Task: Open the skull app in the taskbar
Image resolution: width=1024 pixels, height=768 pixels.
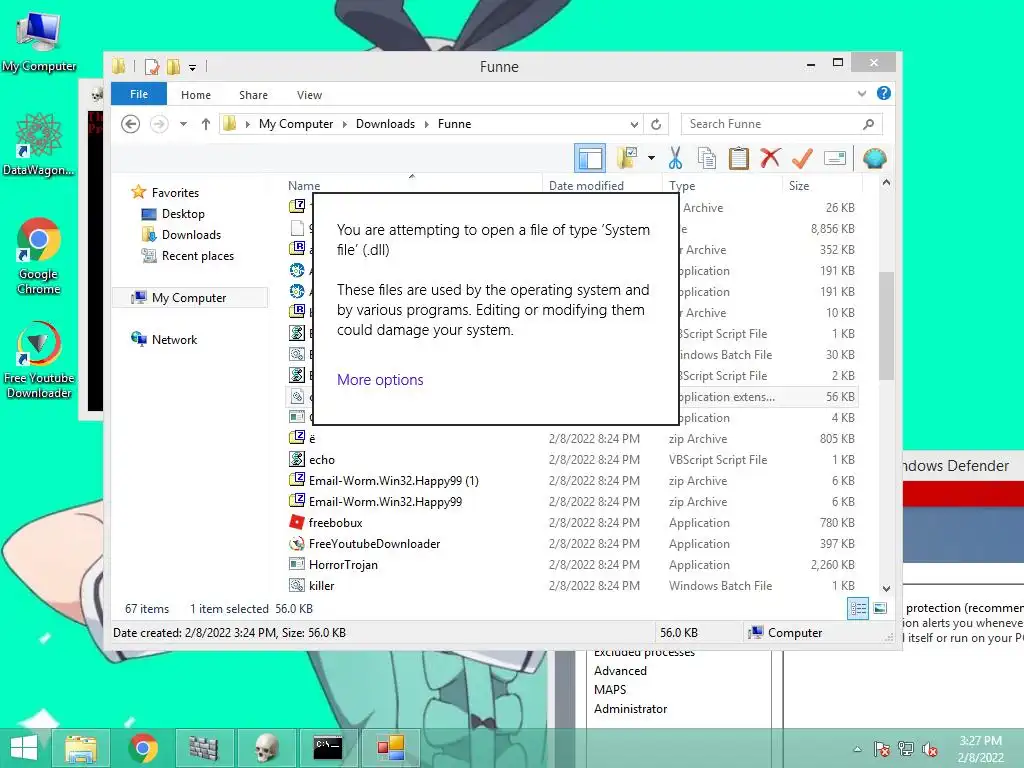Action: [266, 748]
